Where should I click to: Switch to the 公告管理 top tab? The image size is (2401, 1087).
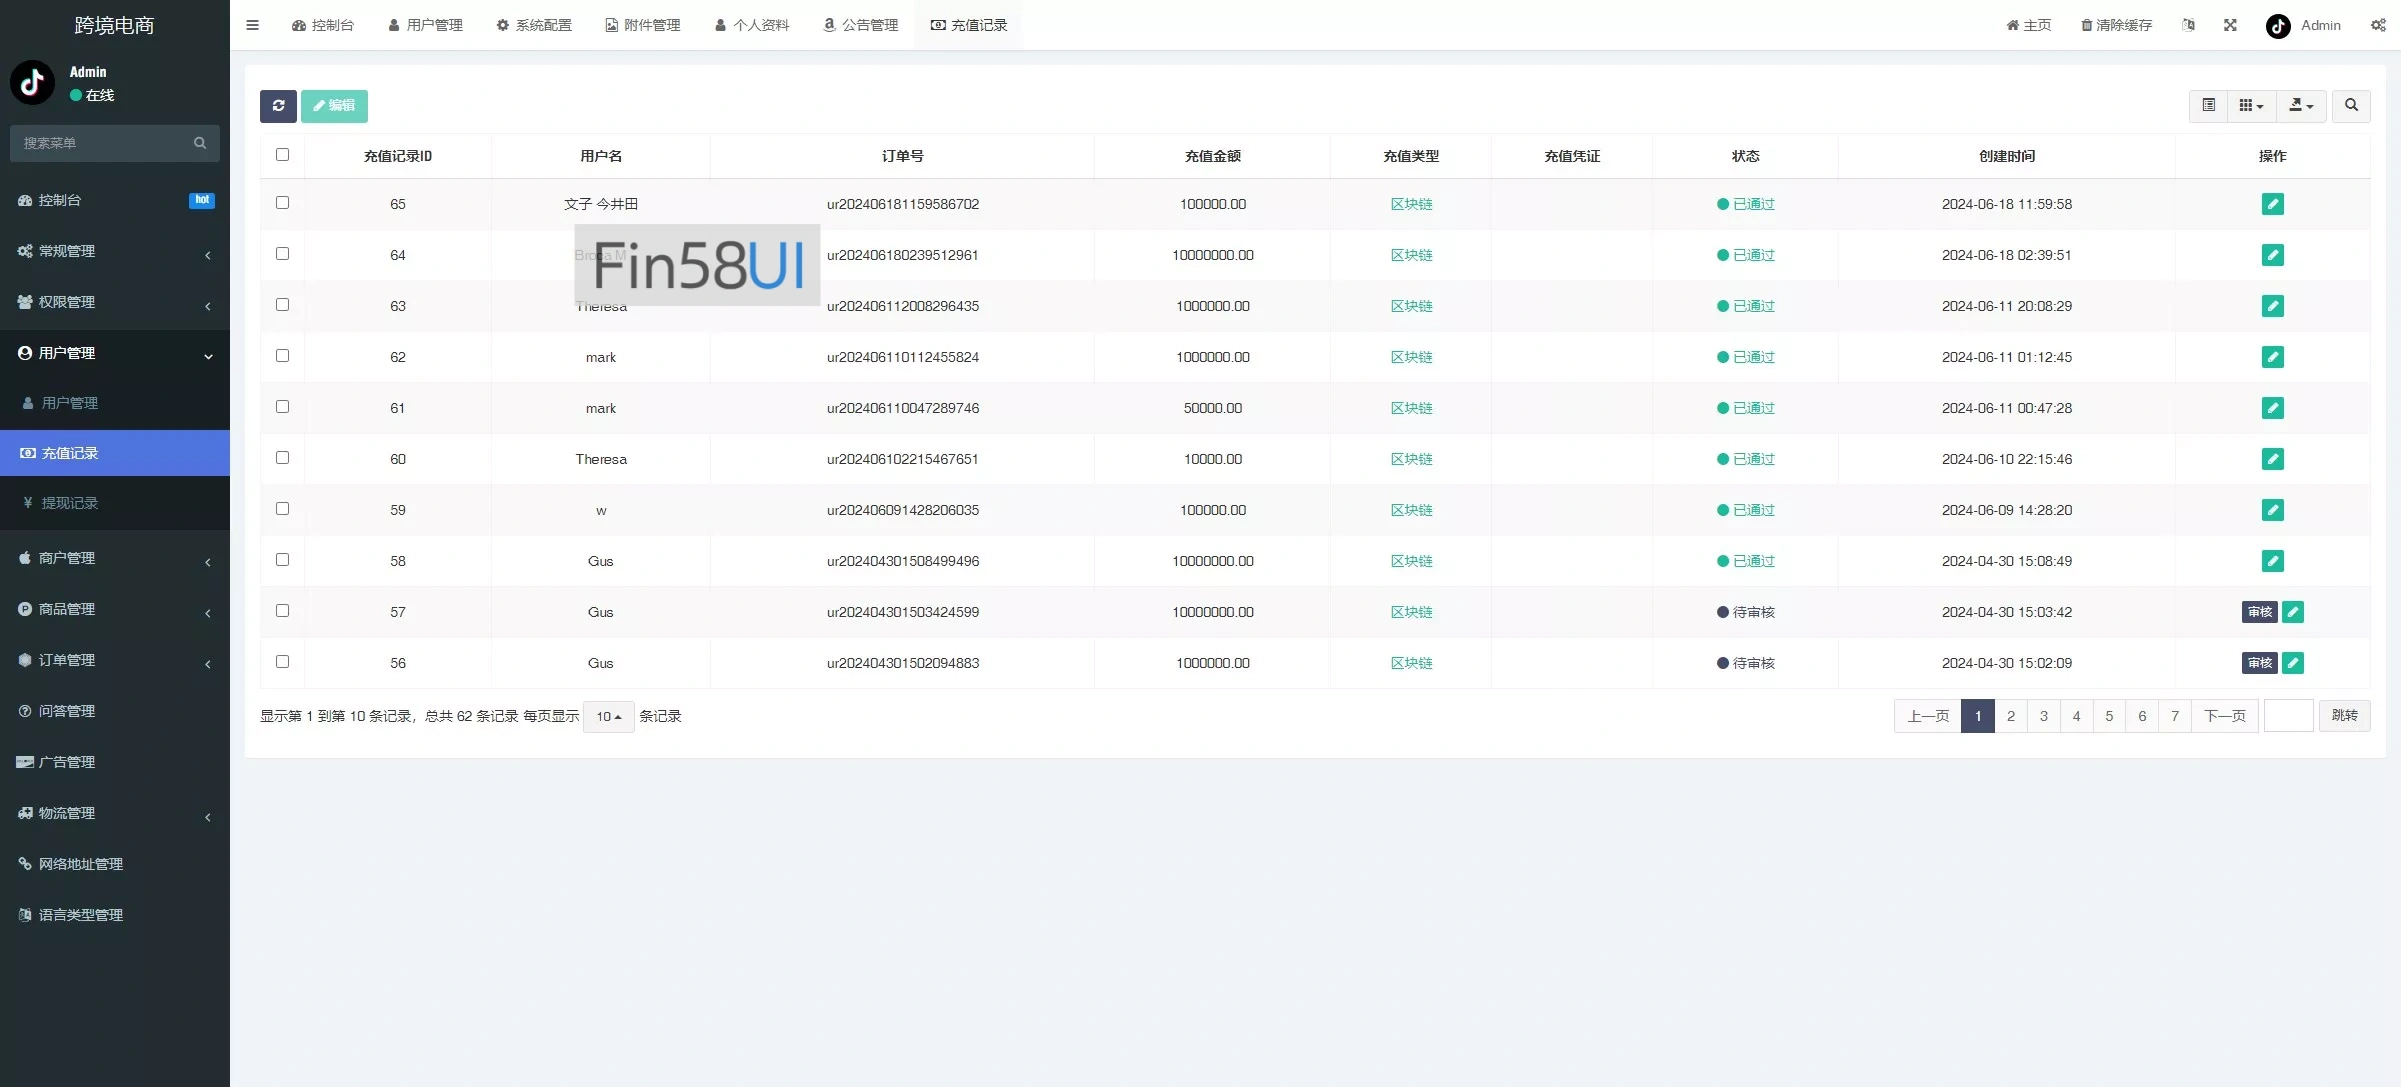(x=861, y=25)
